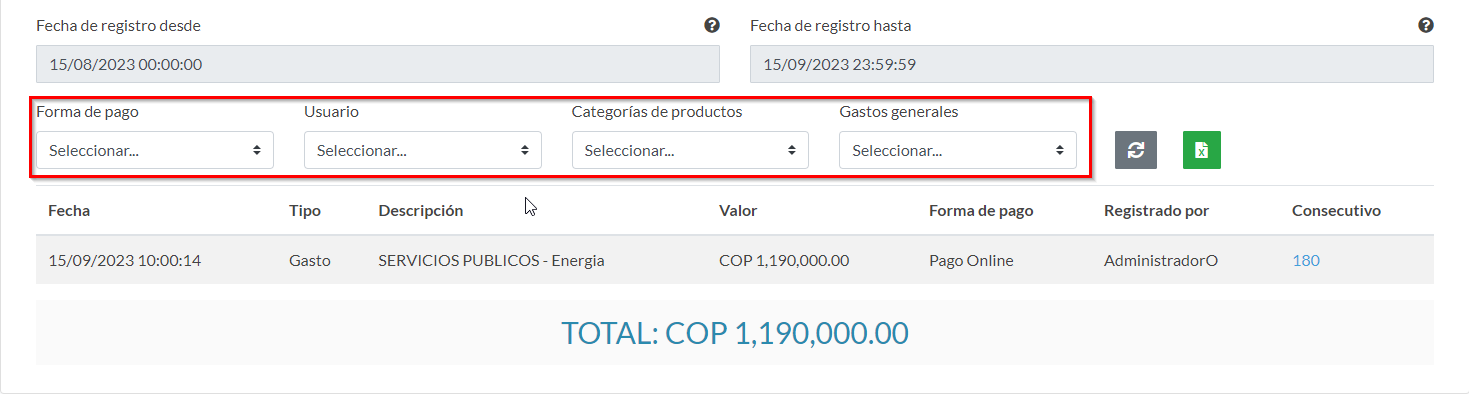This screenshot has width=1469, height=394.
Task: Expand the 'Categorías de productos' select
Action: [x=690, y=150]
